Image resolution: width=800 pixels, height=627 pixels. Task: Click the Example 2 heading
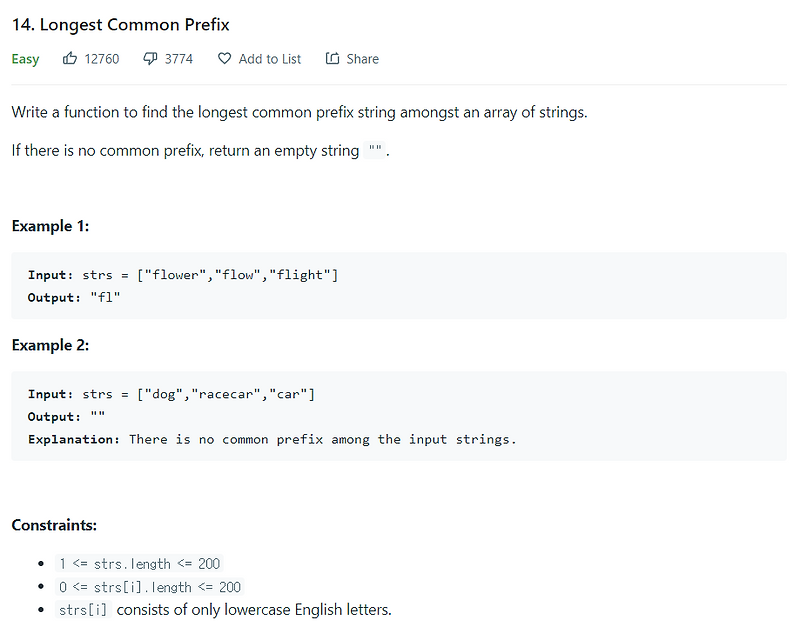click(x=50, y=345)
